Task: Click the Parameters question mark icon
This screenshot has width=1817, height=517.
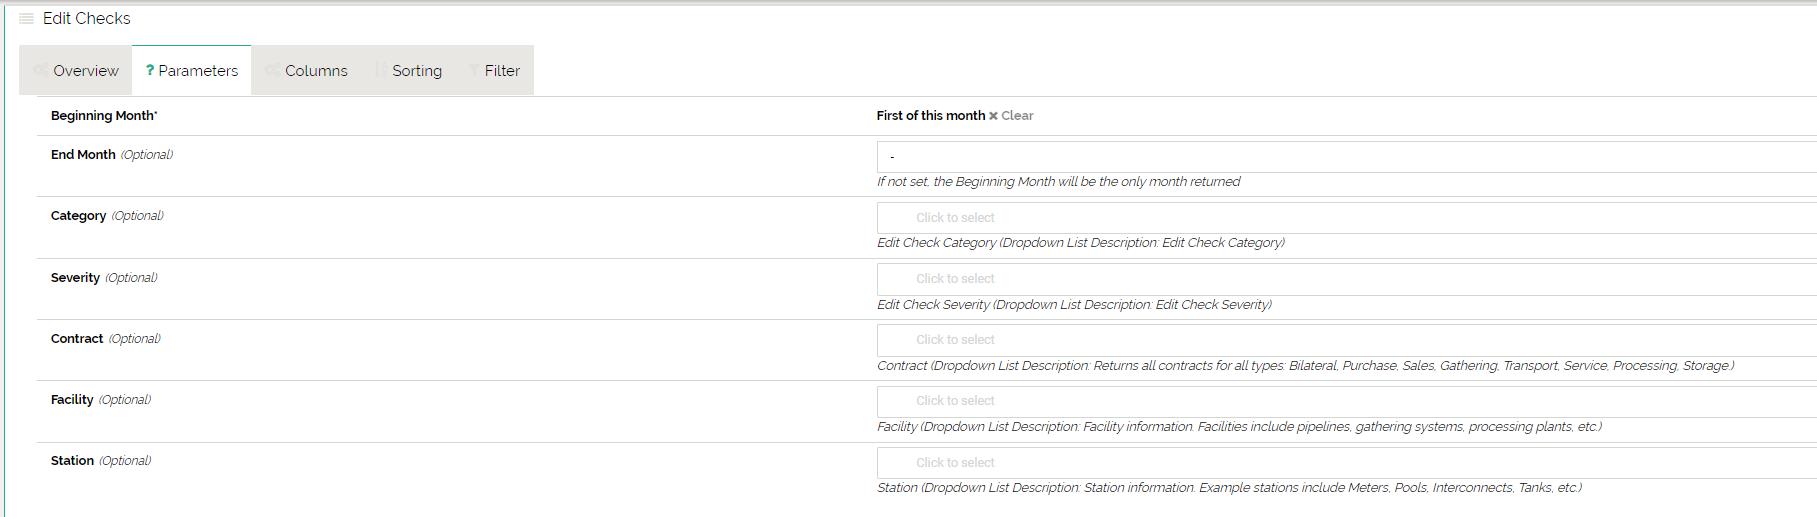Action: 150,70
